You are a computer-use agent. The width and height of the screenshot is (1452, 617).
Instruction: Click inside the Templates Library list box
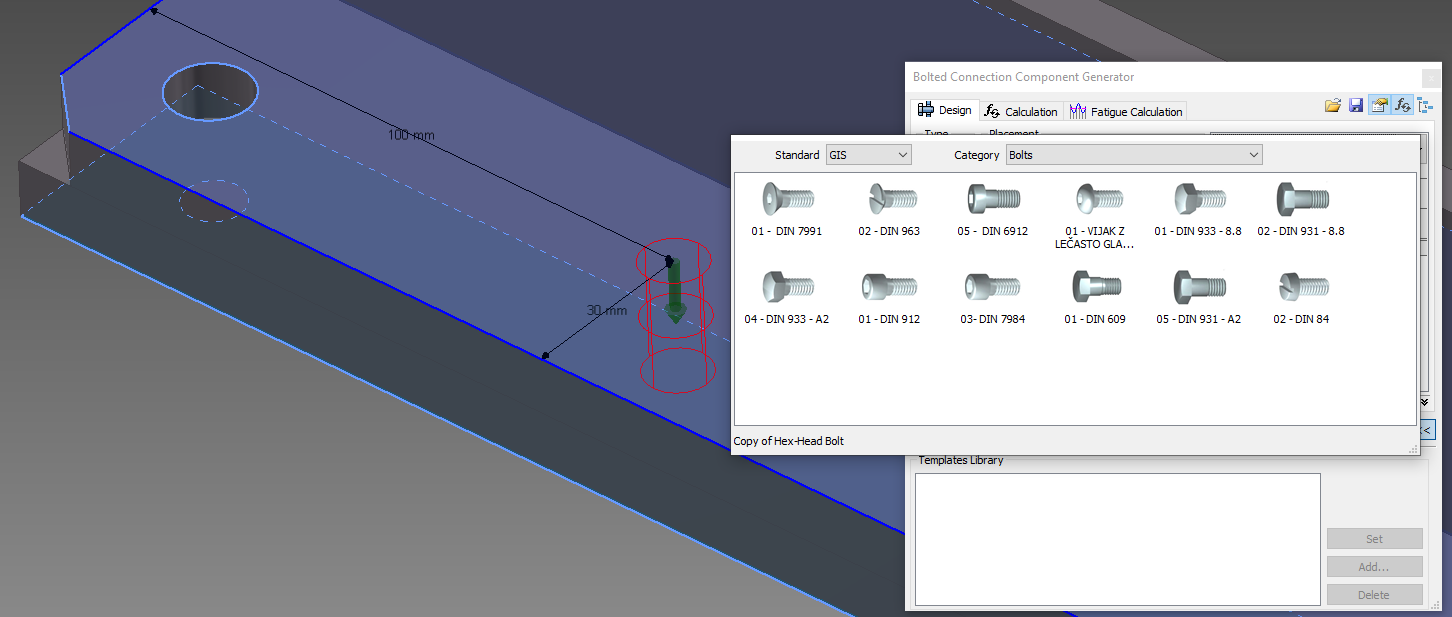coord(1117,539)
